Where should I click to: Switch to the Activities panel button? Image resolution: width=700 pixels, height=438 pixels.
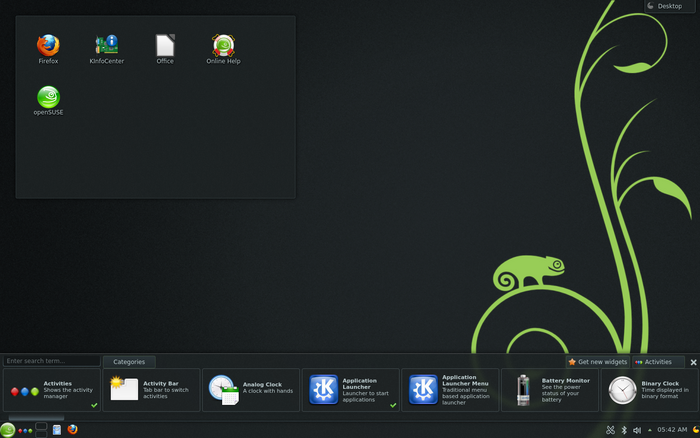coord(653,362)
